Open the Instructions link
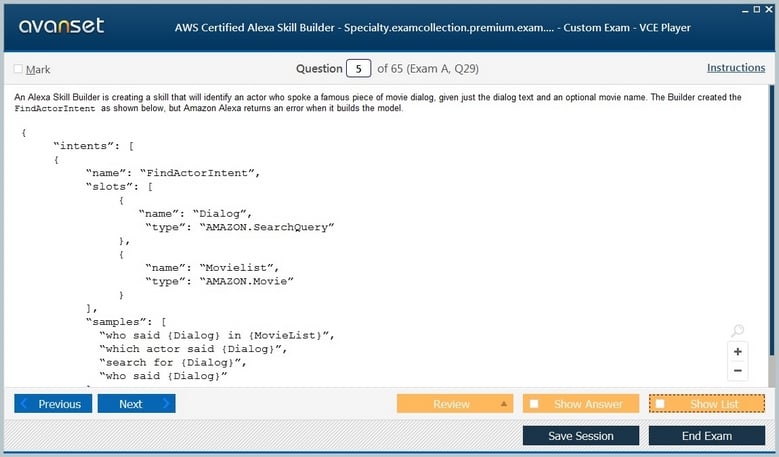The height and width of the screenshot is (457, 779). tap(735, 68)
